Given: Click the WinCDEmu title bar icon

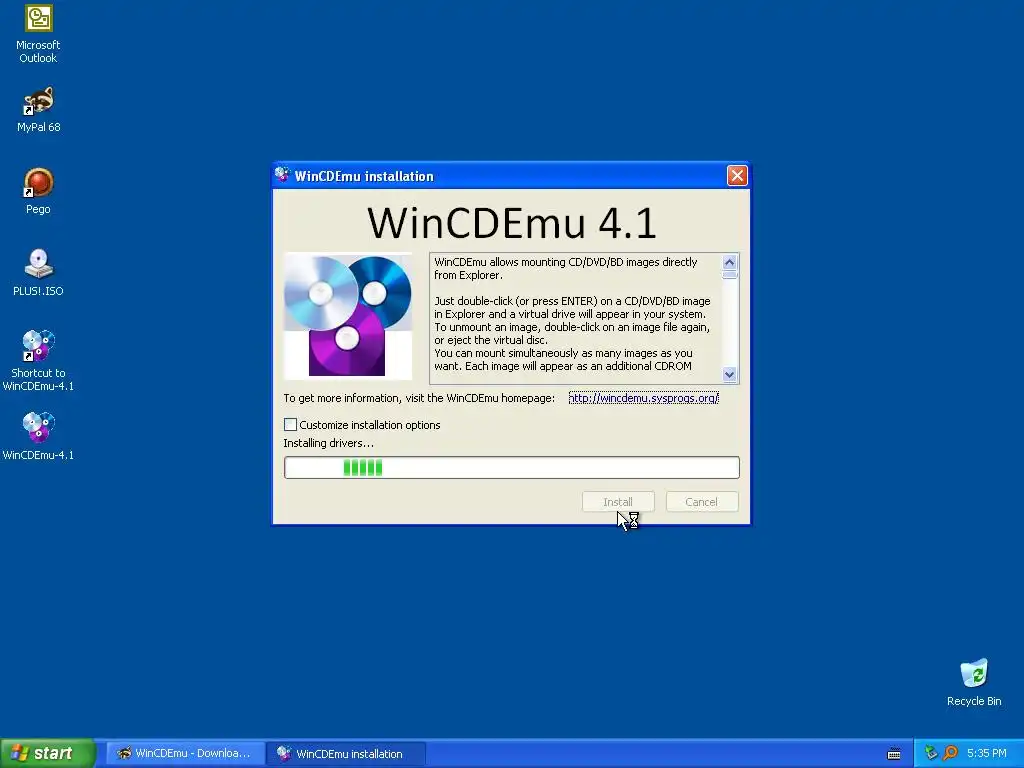Looking at the screenshot, I should (x=283, y=175).
